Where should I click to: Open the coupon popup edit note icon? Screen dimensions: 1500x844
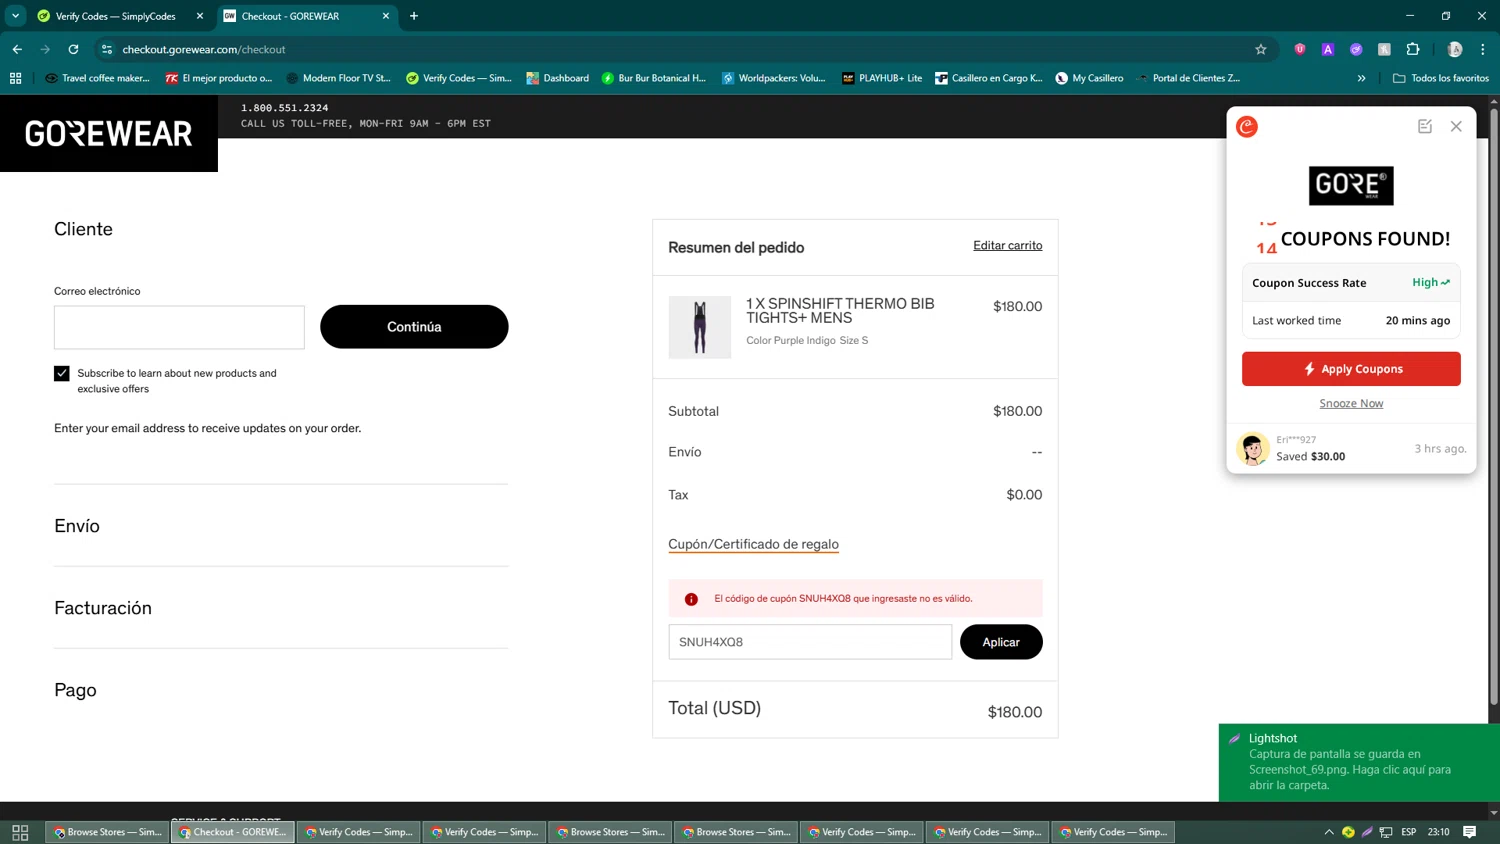pos(1425,126)
